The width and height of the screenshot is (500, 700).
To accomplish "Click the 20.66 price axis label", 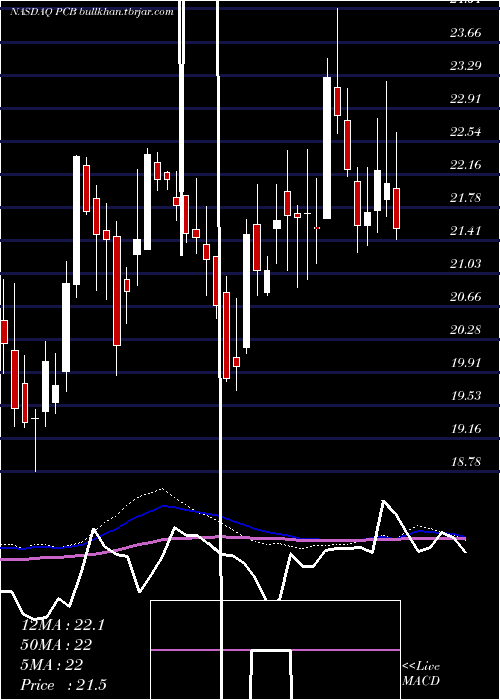I will pos(466,297).
